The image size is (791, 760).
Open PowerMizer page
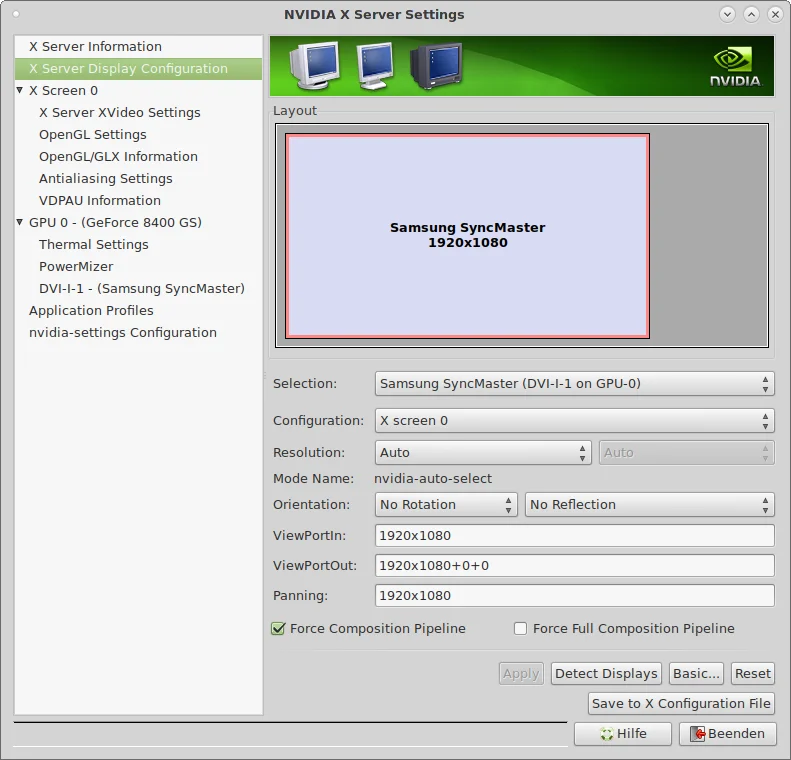click(76, 266)
